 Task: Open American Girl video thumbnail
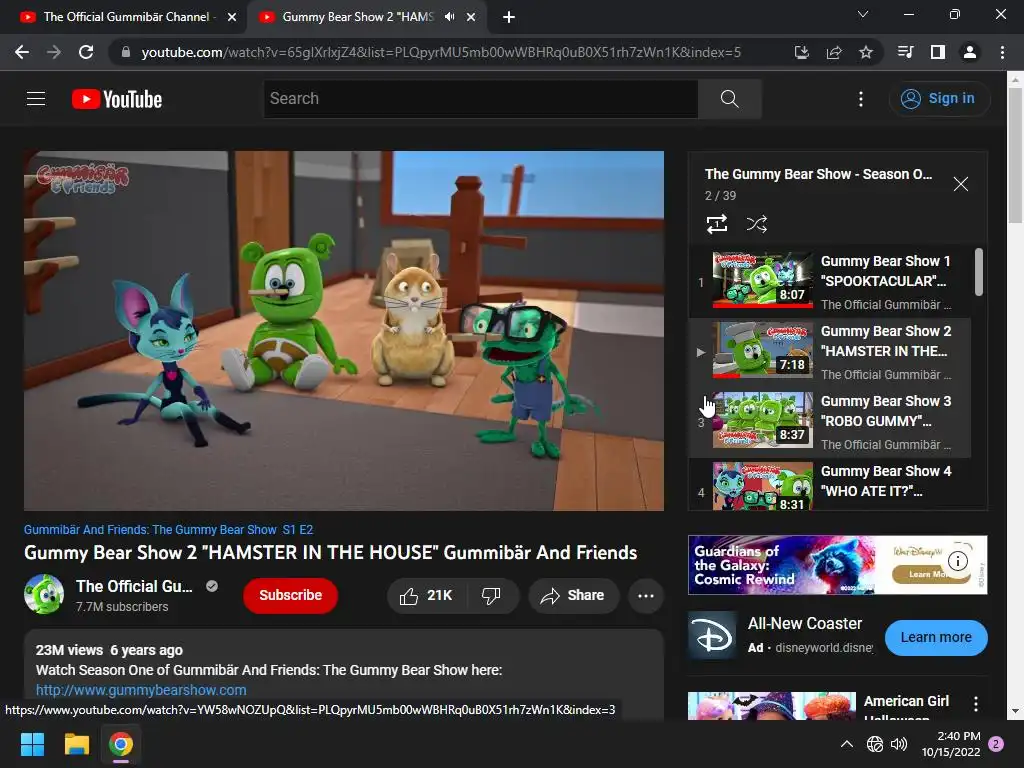pos(772,706)
